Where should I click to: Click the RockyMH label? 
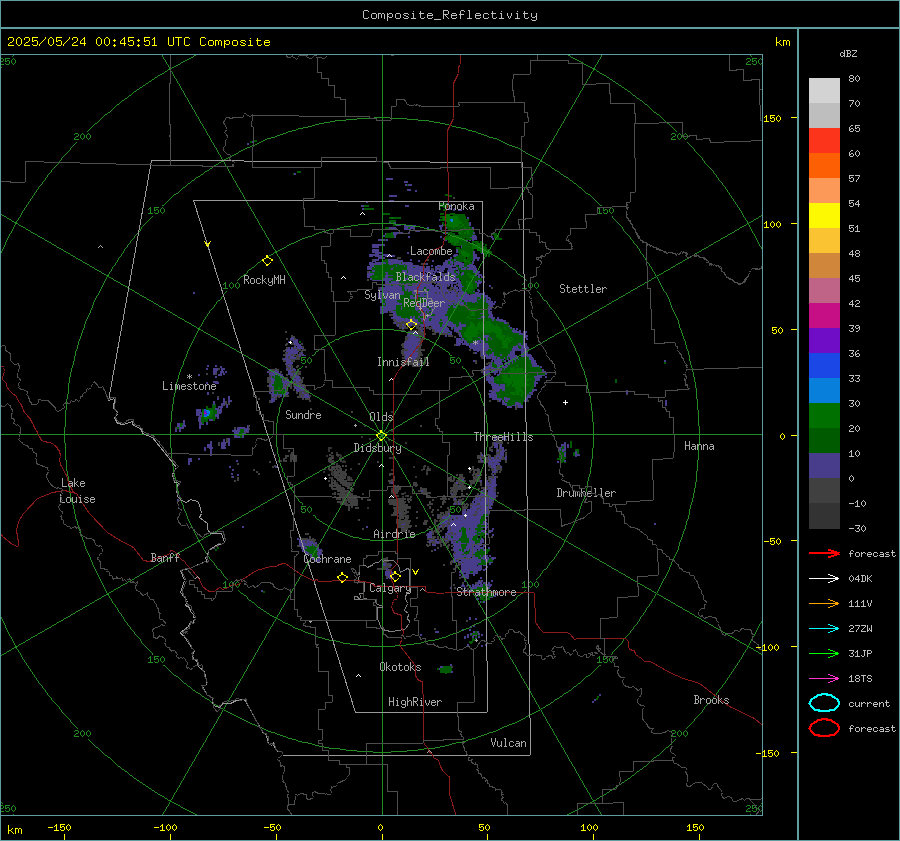264,280
